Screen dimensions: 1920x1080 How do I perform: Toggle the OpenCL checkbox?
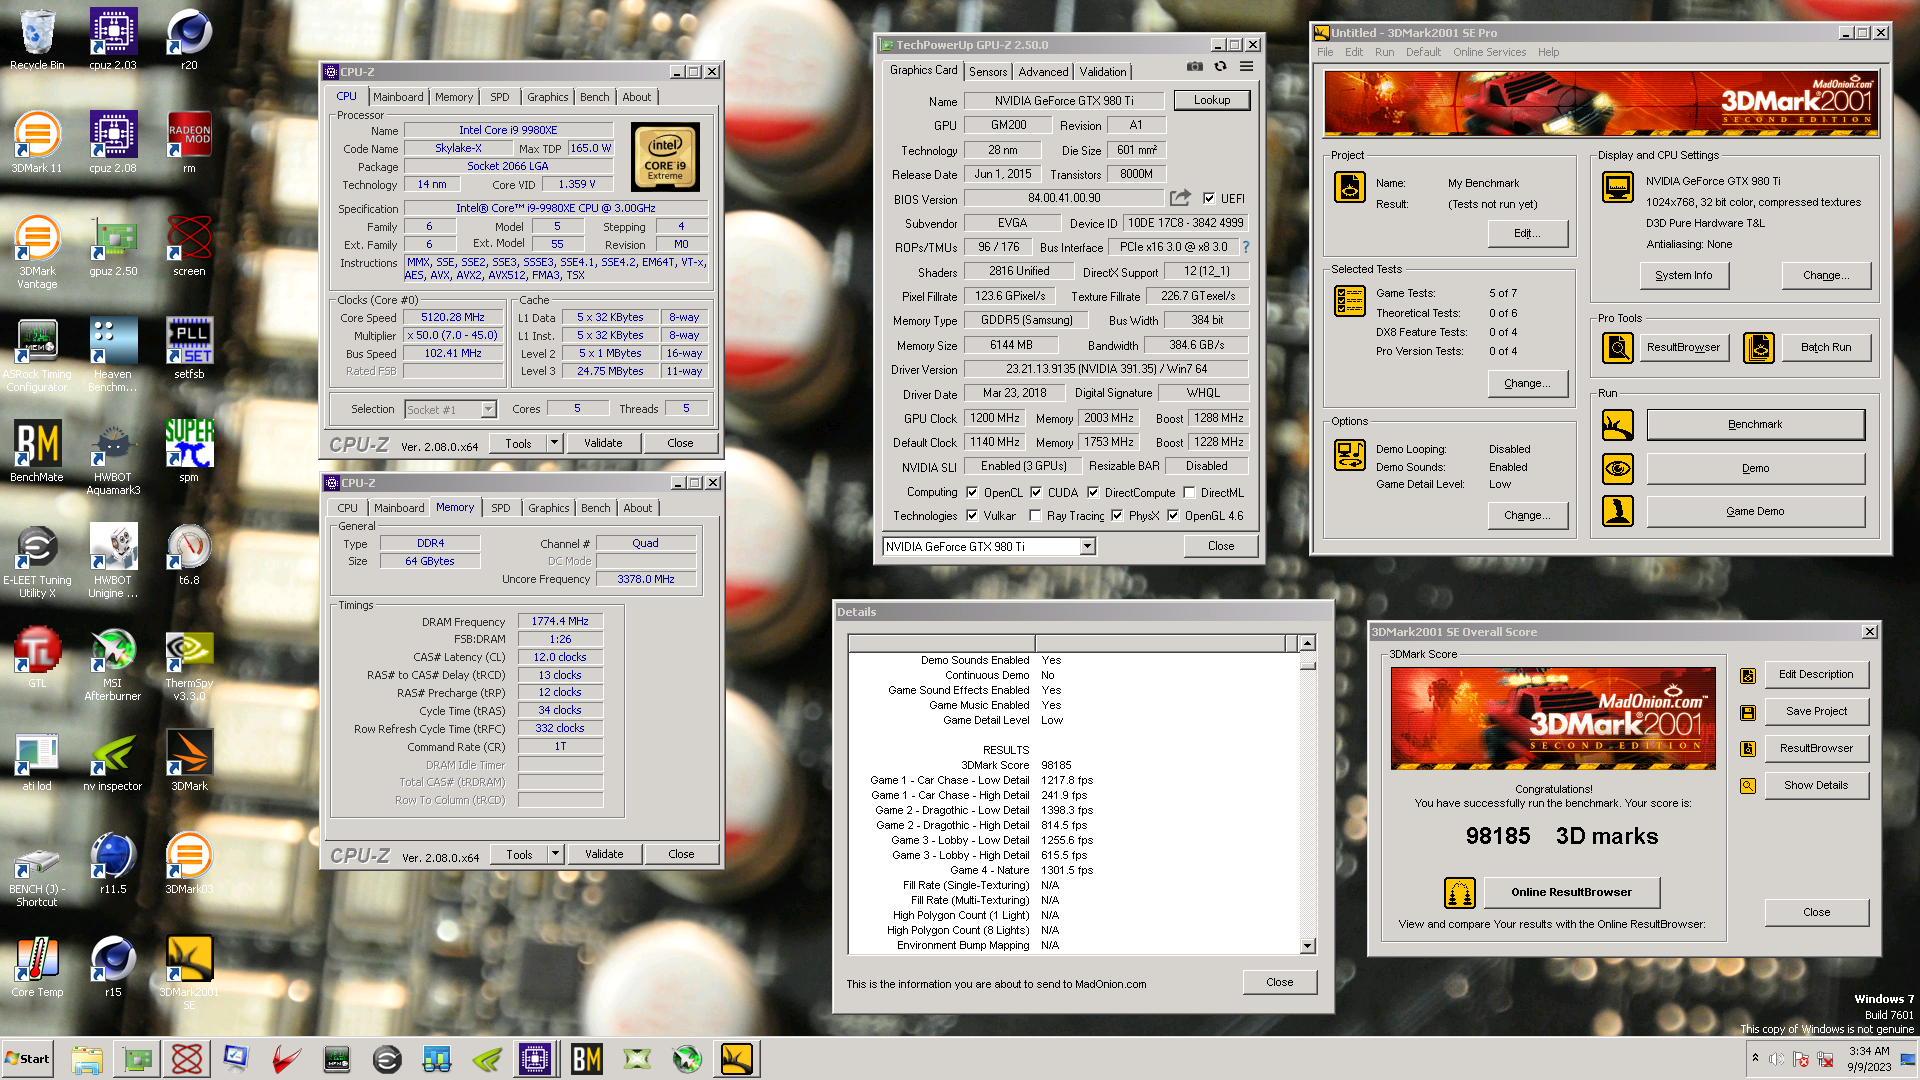tap(972, 492)
